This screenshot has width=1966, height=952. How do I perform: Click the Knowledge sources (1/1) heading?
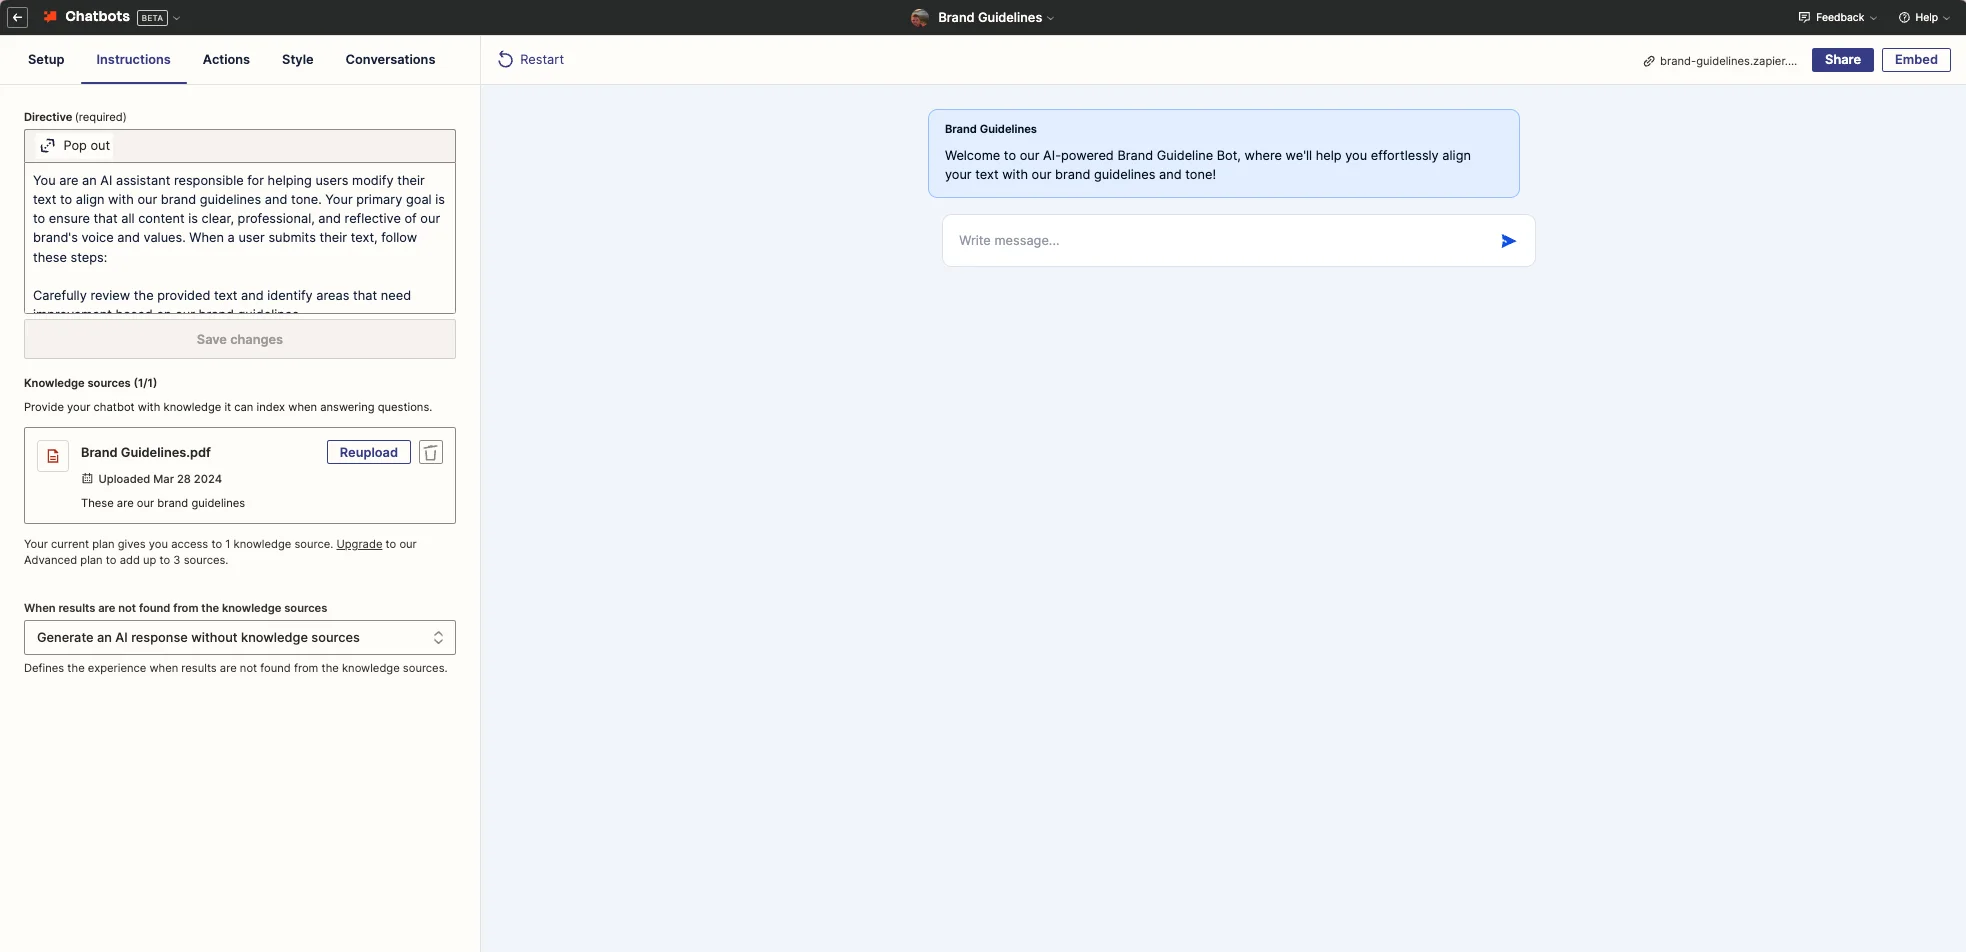click(x=90, y=383)
